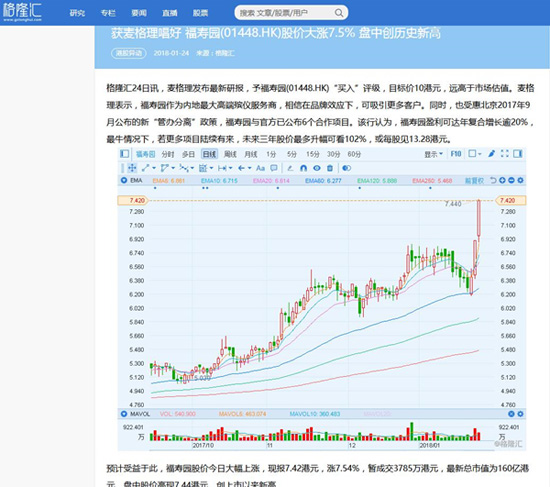The width and height of the screenshot is (550, 487).
Task: Select the arrow annotation tool
Action: tap(241, 168)
